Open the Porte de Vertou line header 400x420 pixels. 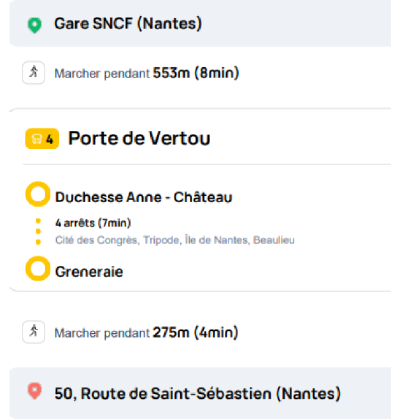pyautogui.click(x=200, y=139)
